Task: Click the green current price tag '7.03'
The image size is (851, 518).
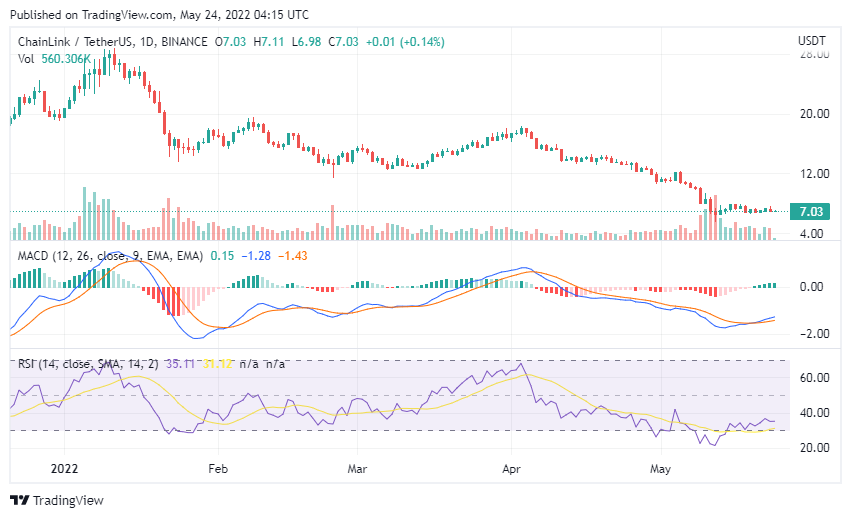Action: (x=810, y=211)
